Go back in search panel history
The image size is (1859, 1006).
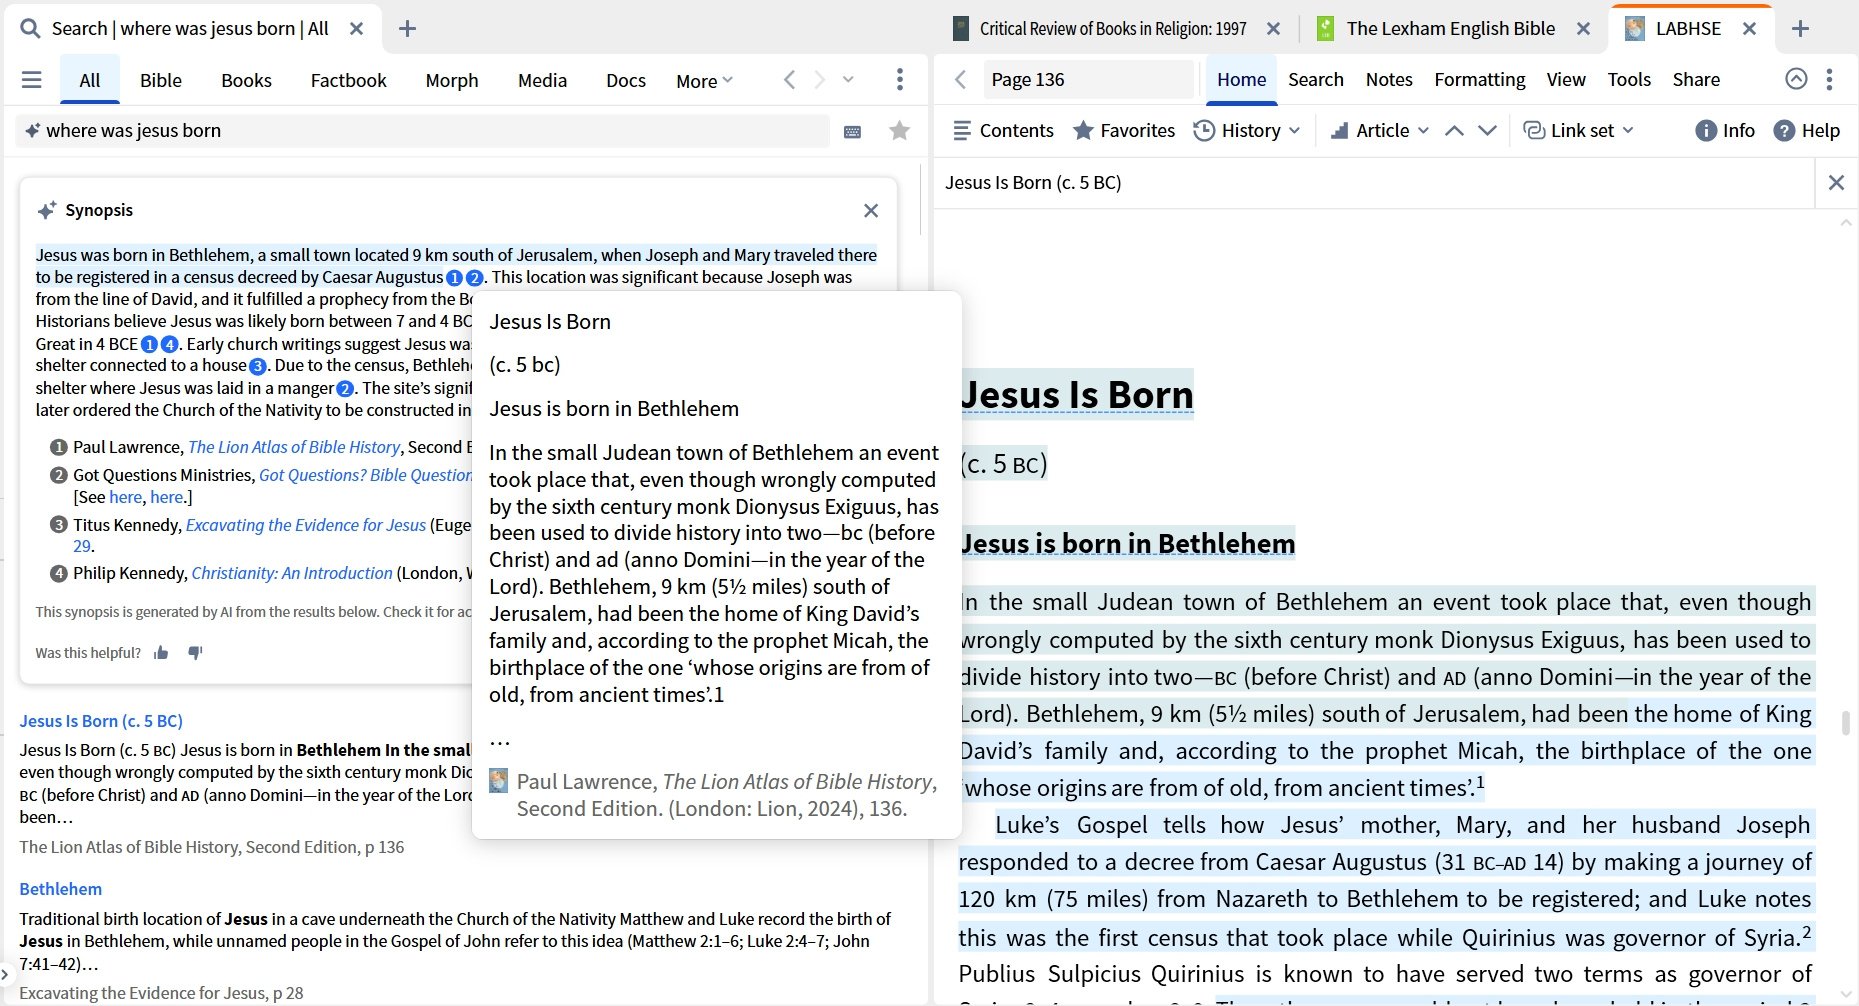pos(789,80)
